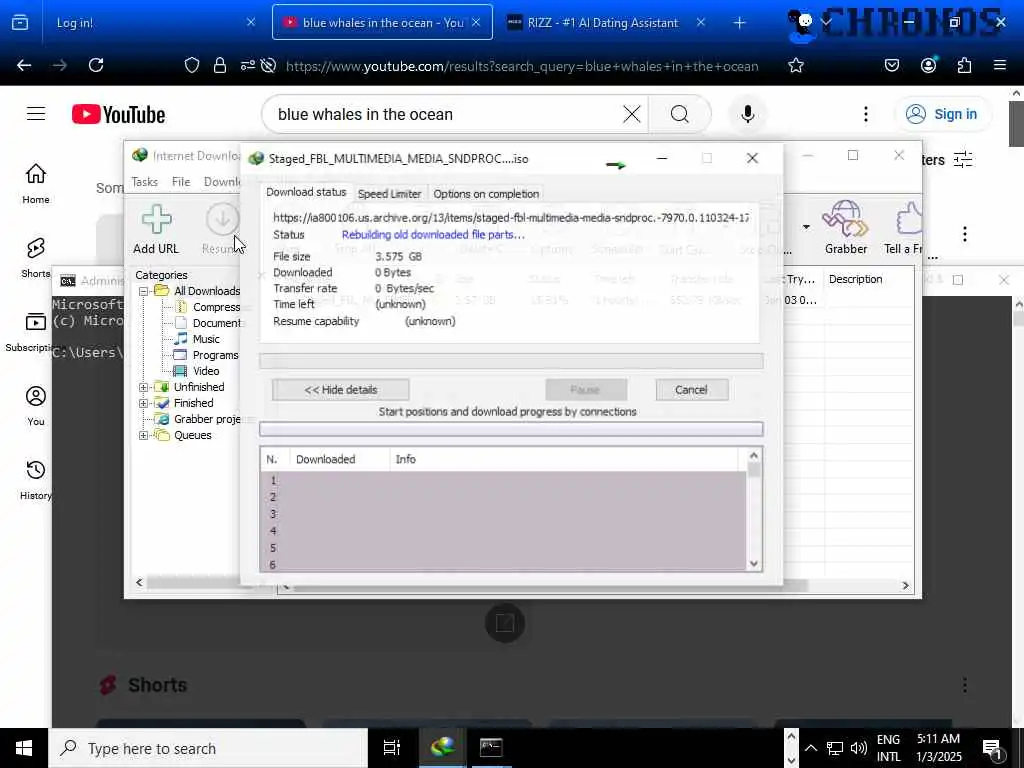Screen dimensions: 1024x768
Task: Select the Programs category
Action: 206,355
